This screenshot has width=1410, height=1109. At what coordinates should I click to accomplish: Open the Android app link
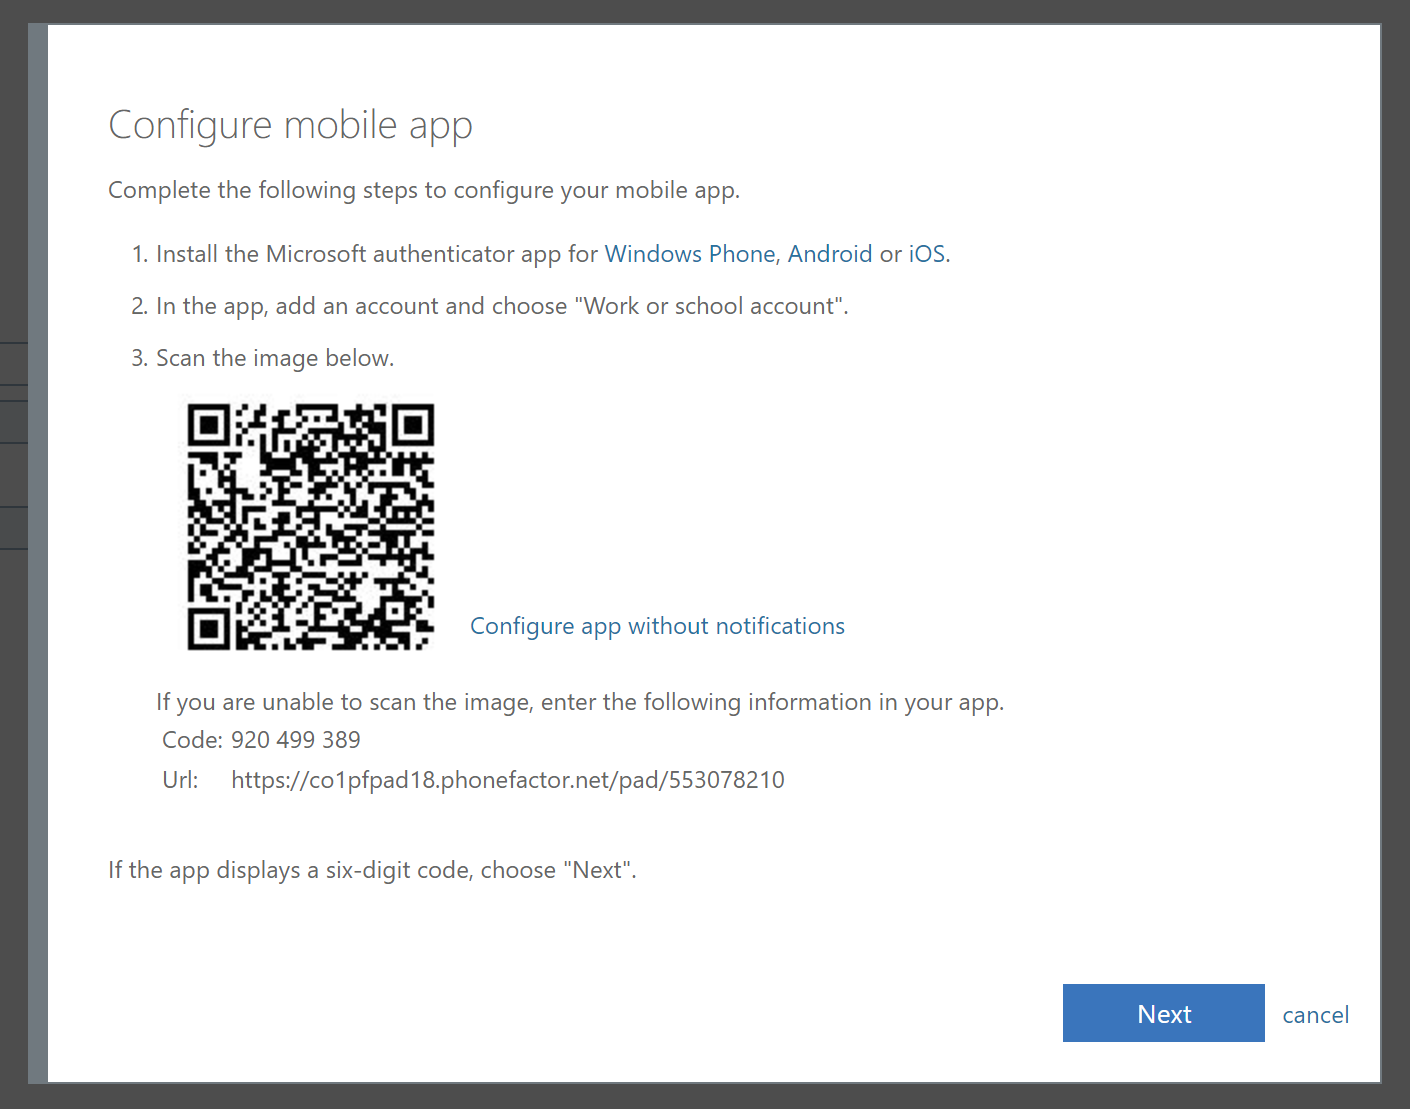pos(830,254)
